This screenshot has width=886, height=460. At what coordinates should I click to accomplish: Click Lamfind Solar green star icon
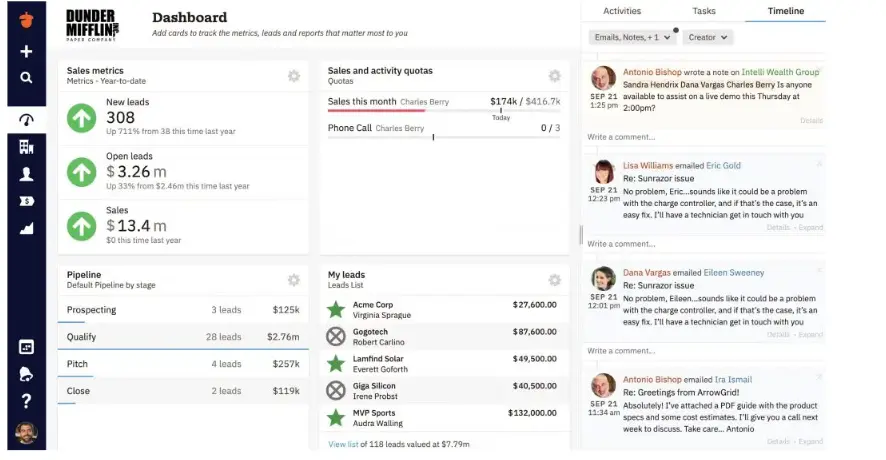click(x=336, y=363)
